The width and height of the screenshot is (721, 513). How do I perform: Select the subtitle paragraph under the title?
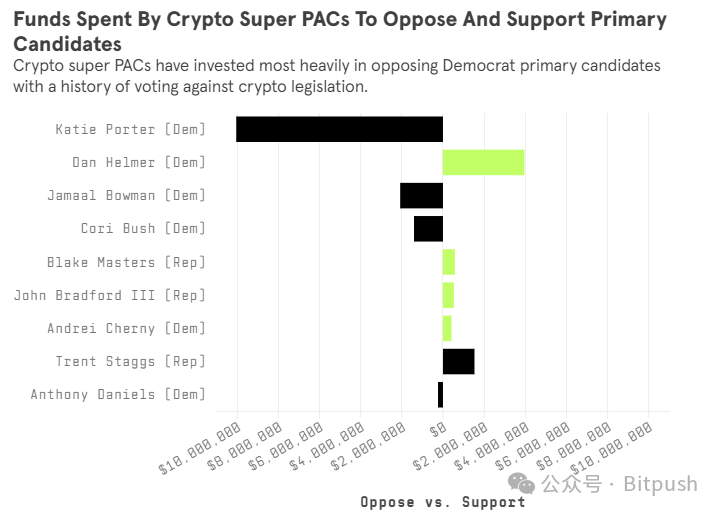point(337,76)
